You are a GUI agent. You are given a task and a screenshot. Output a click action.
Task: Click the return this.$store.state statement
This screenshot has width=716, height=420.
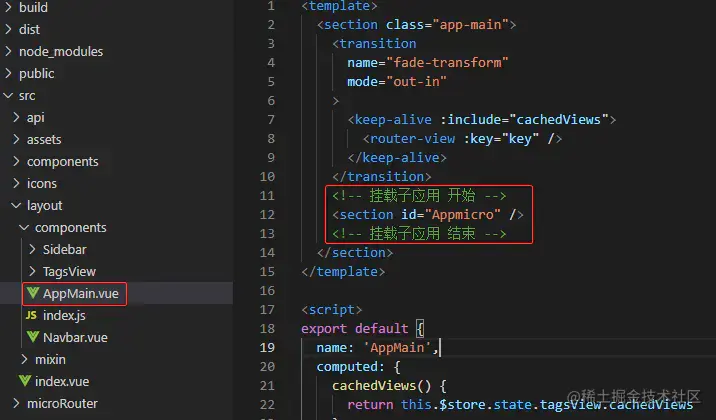[520, 404]
